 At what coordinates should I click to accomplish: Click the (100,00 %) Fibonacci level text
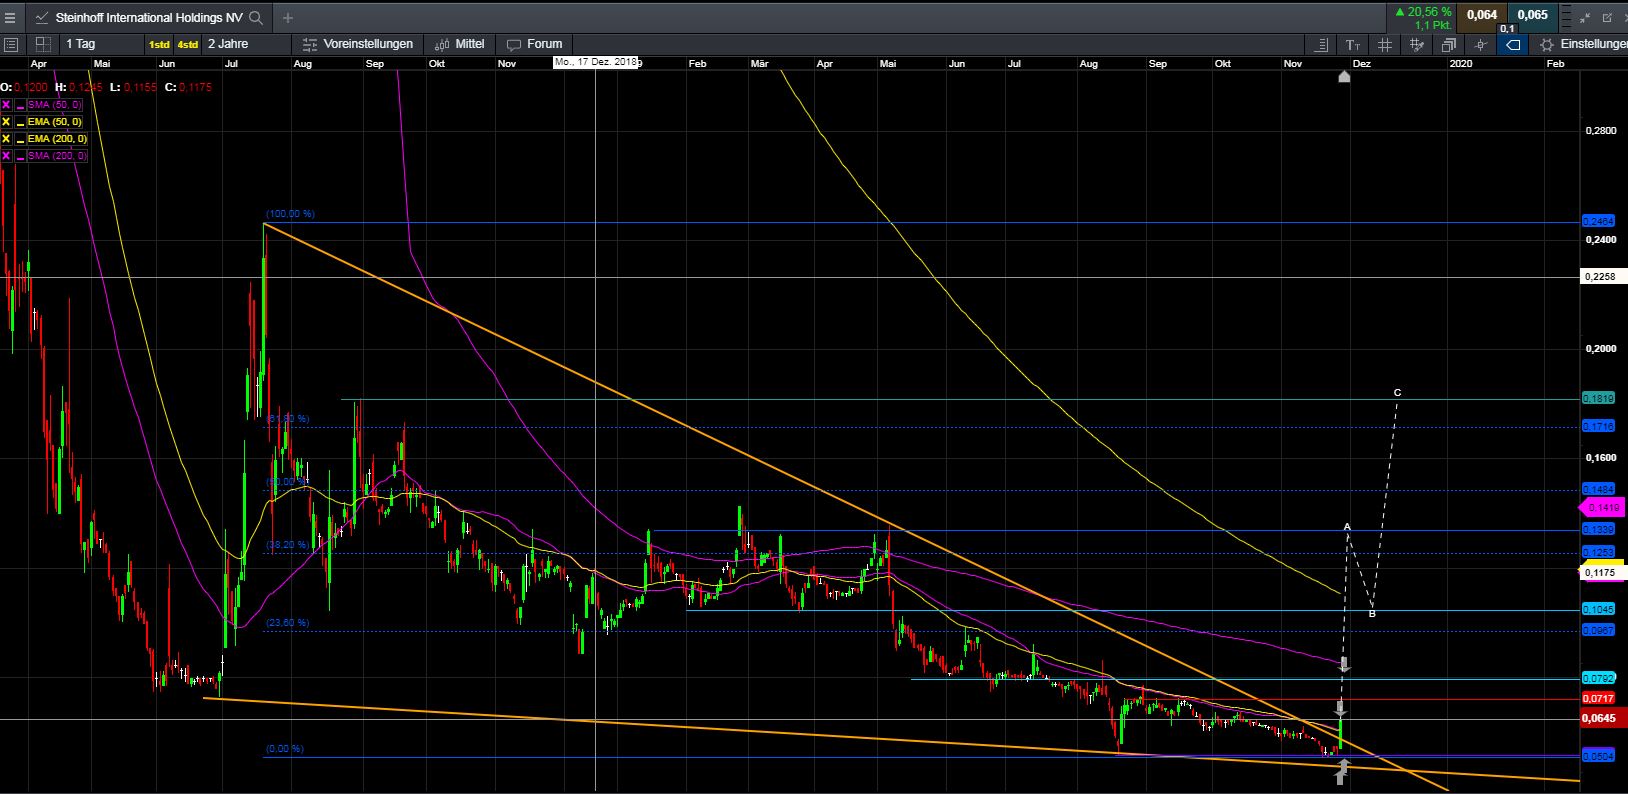tap(290, 214)
